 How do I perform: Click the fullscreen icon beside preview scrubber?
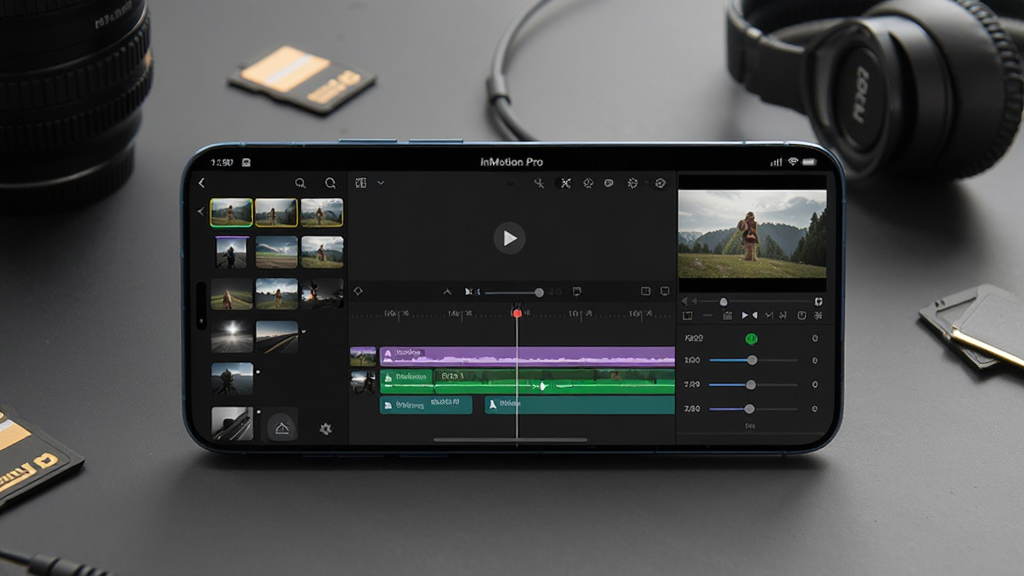click(818, 302)
